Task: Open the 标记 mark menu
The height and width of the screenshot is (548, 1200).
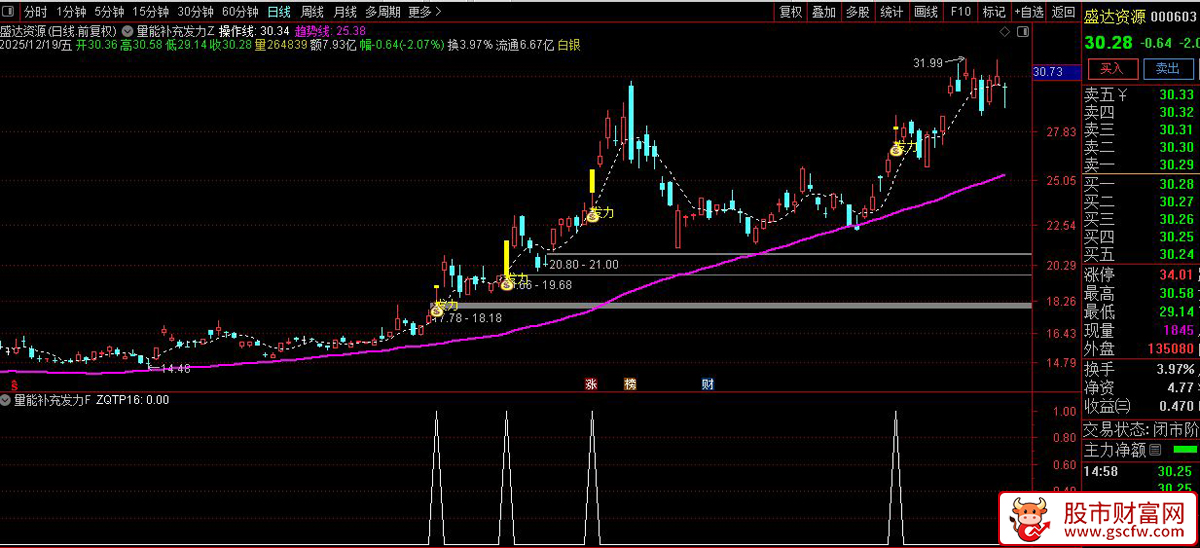Action: 993,12
